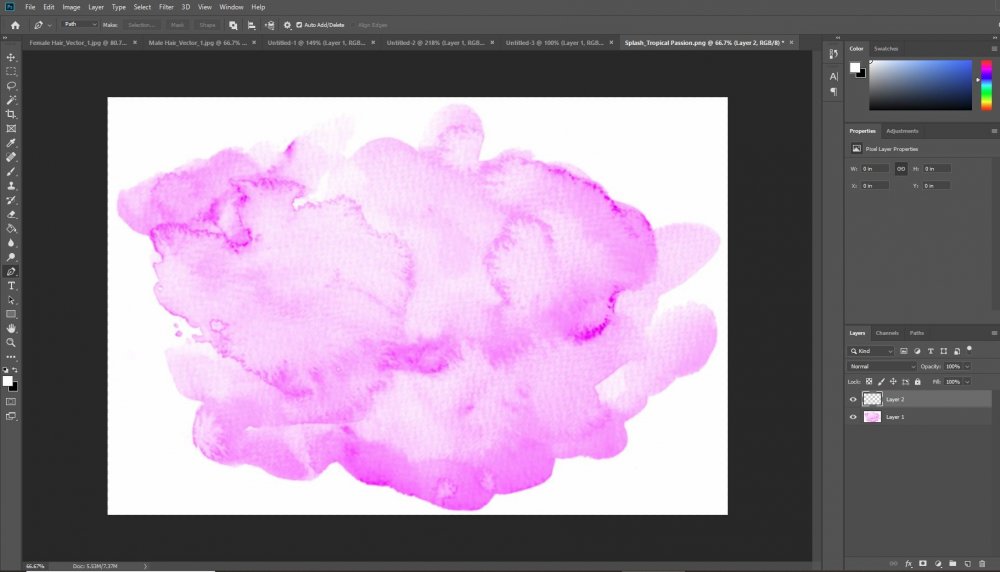Hide Layer 1 visibility eye
The height and width of the screenshot is (572, 1000).
[x=853, y=417]
